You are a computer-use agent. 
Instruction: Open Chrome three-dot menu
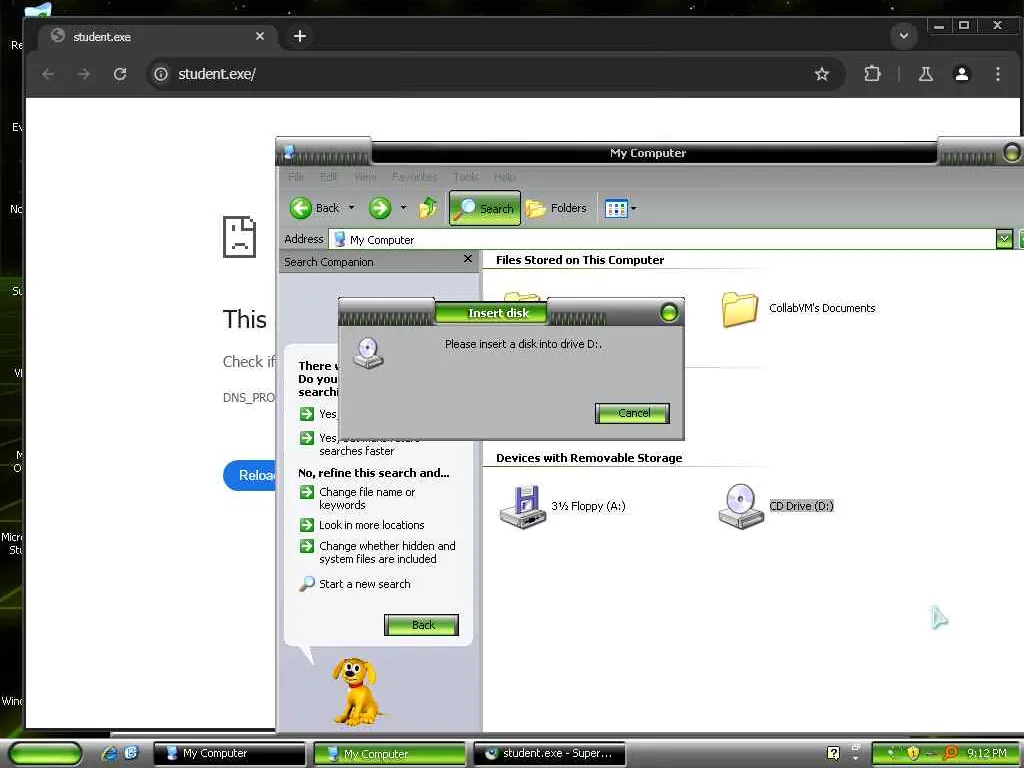(997, 74)
